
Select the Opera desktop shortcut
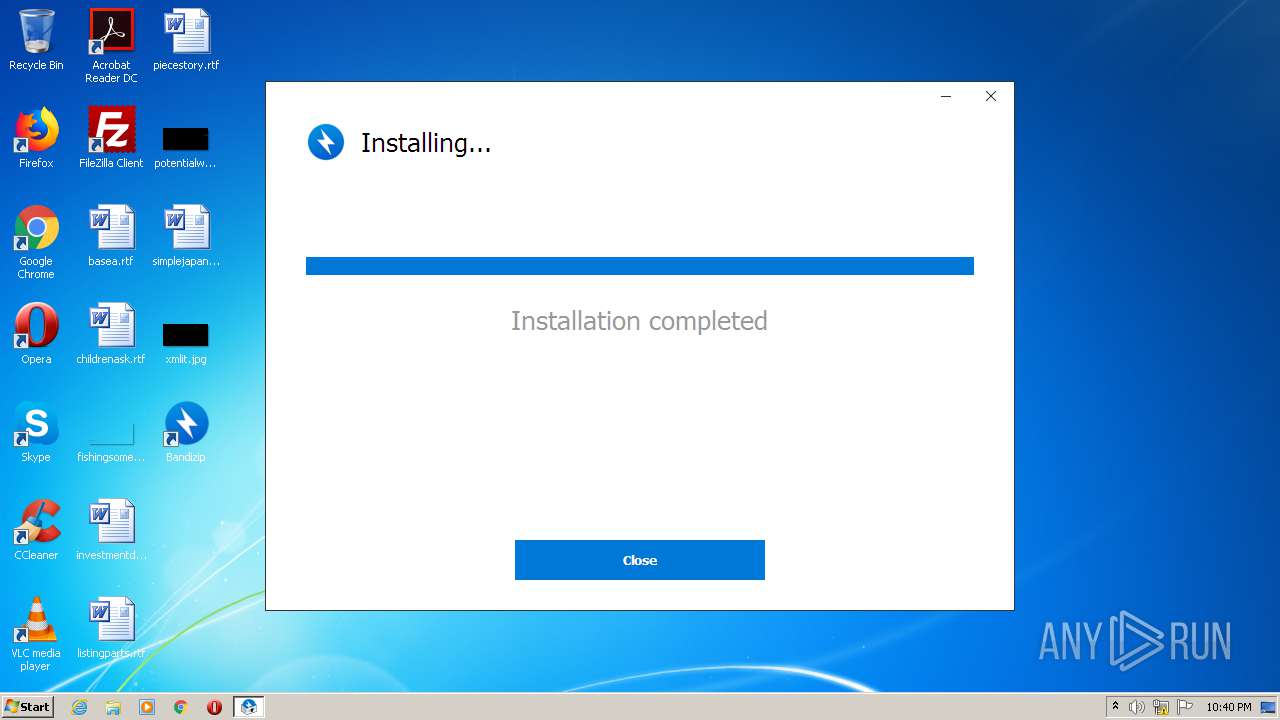[36, 334]
